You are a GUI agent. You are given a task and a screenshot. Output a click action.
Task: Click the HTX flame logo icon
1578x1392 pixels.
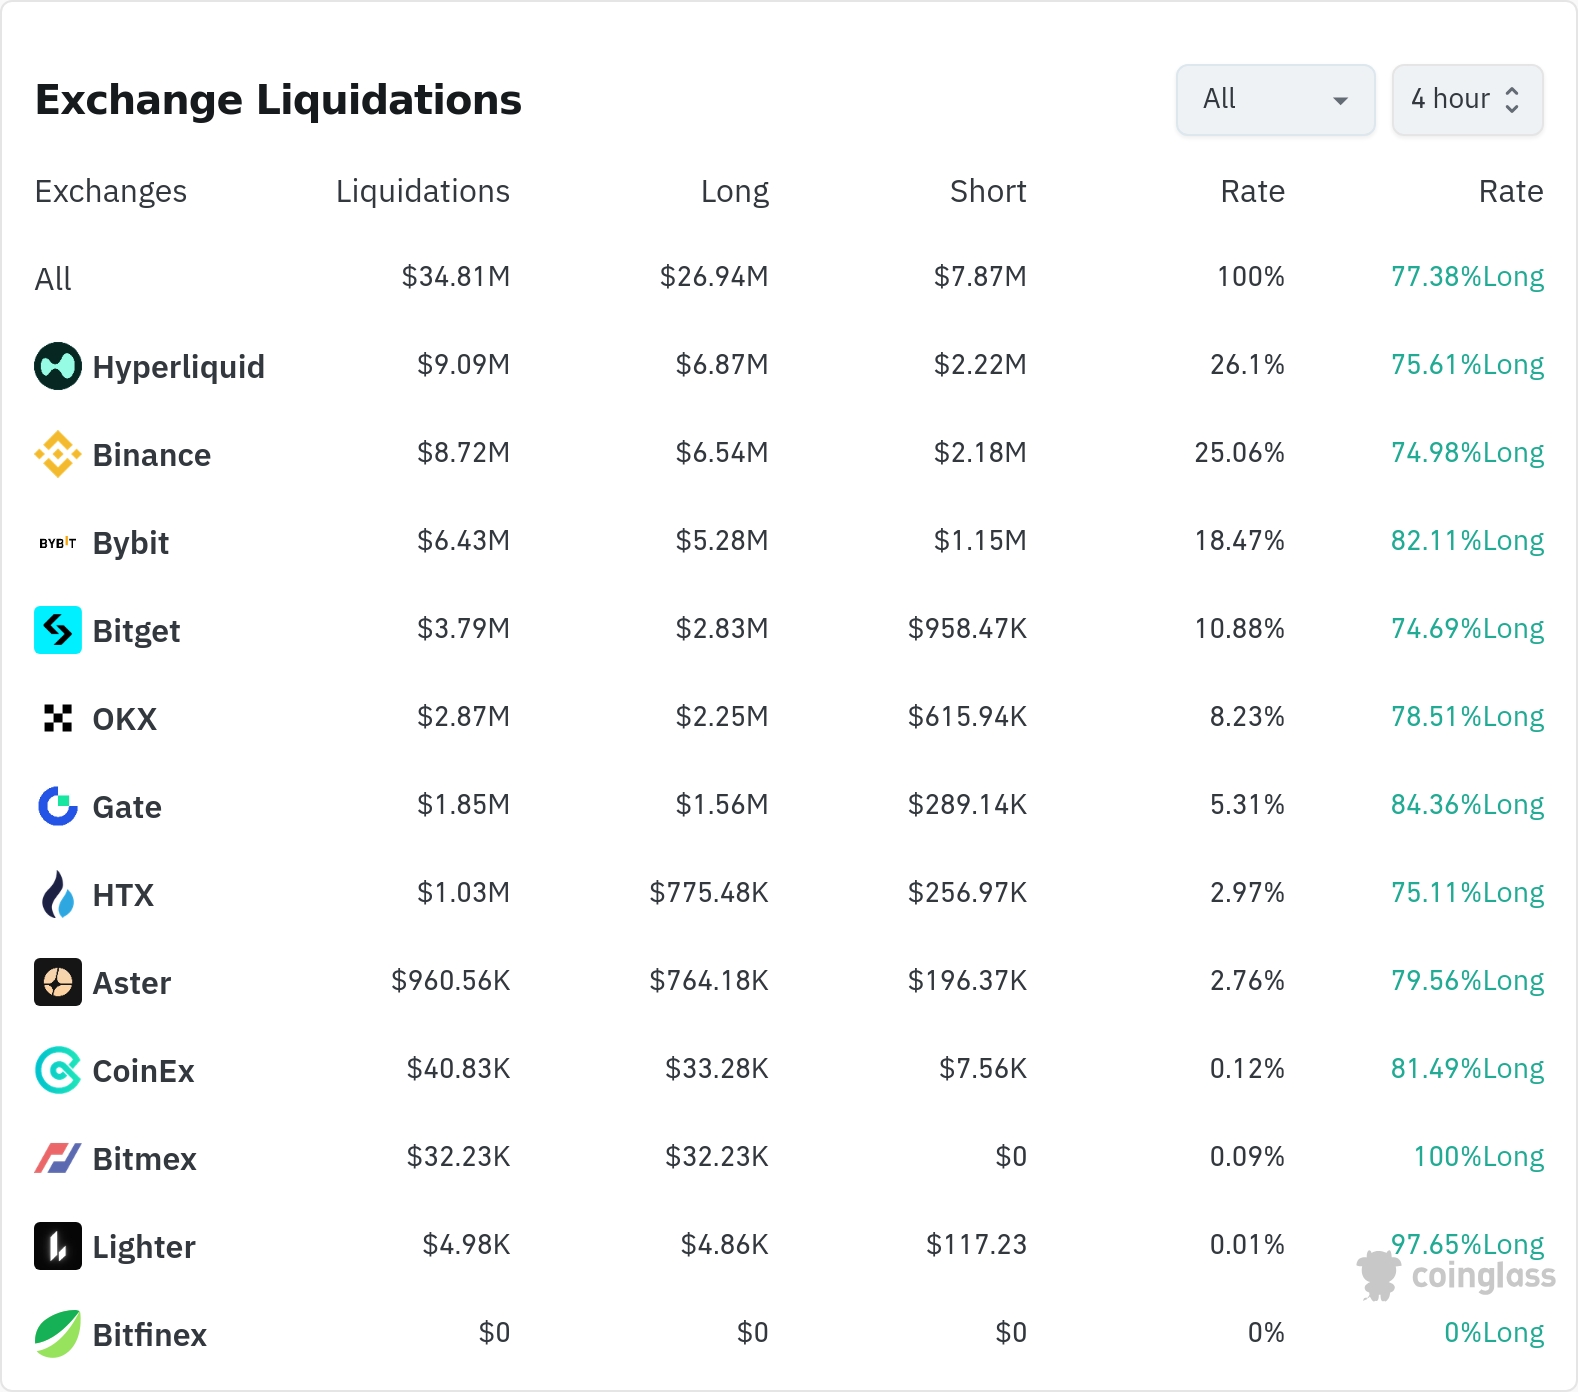point(58,894)
